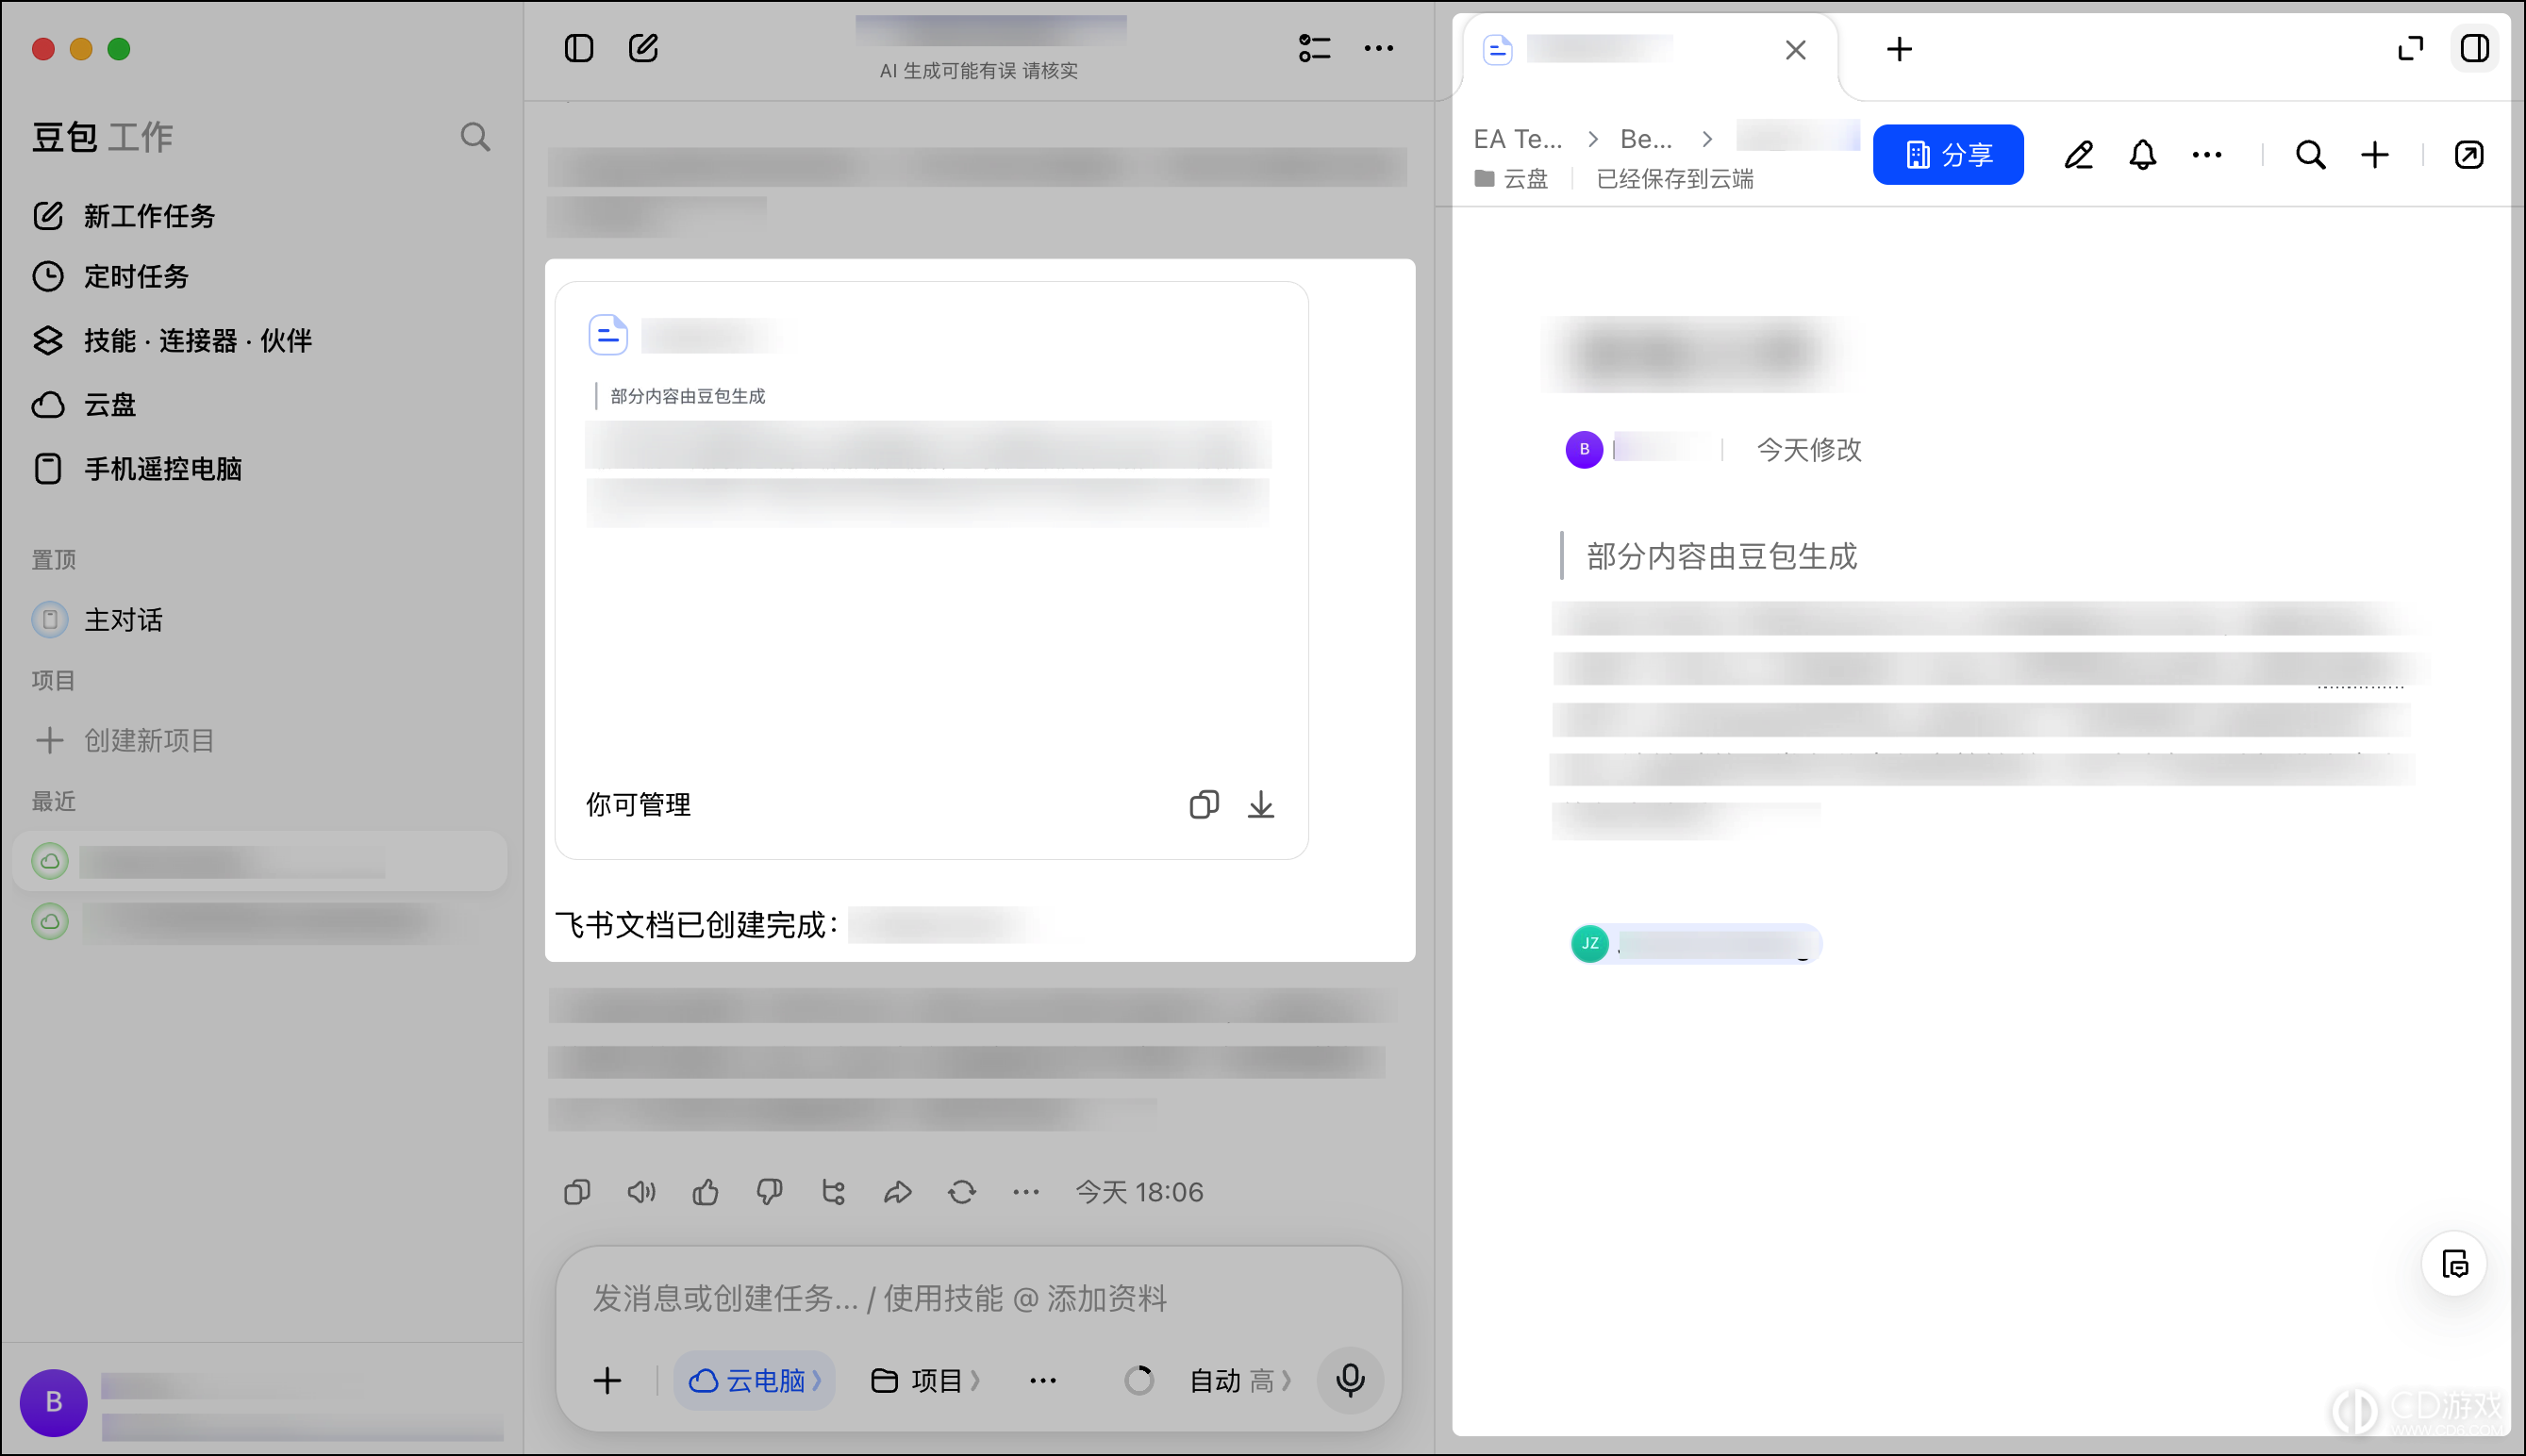Expand the document panel to fullscreen

pos(2411,48)
